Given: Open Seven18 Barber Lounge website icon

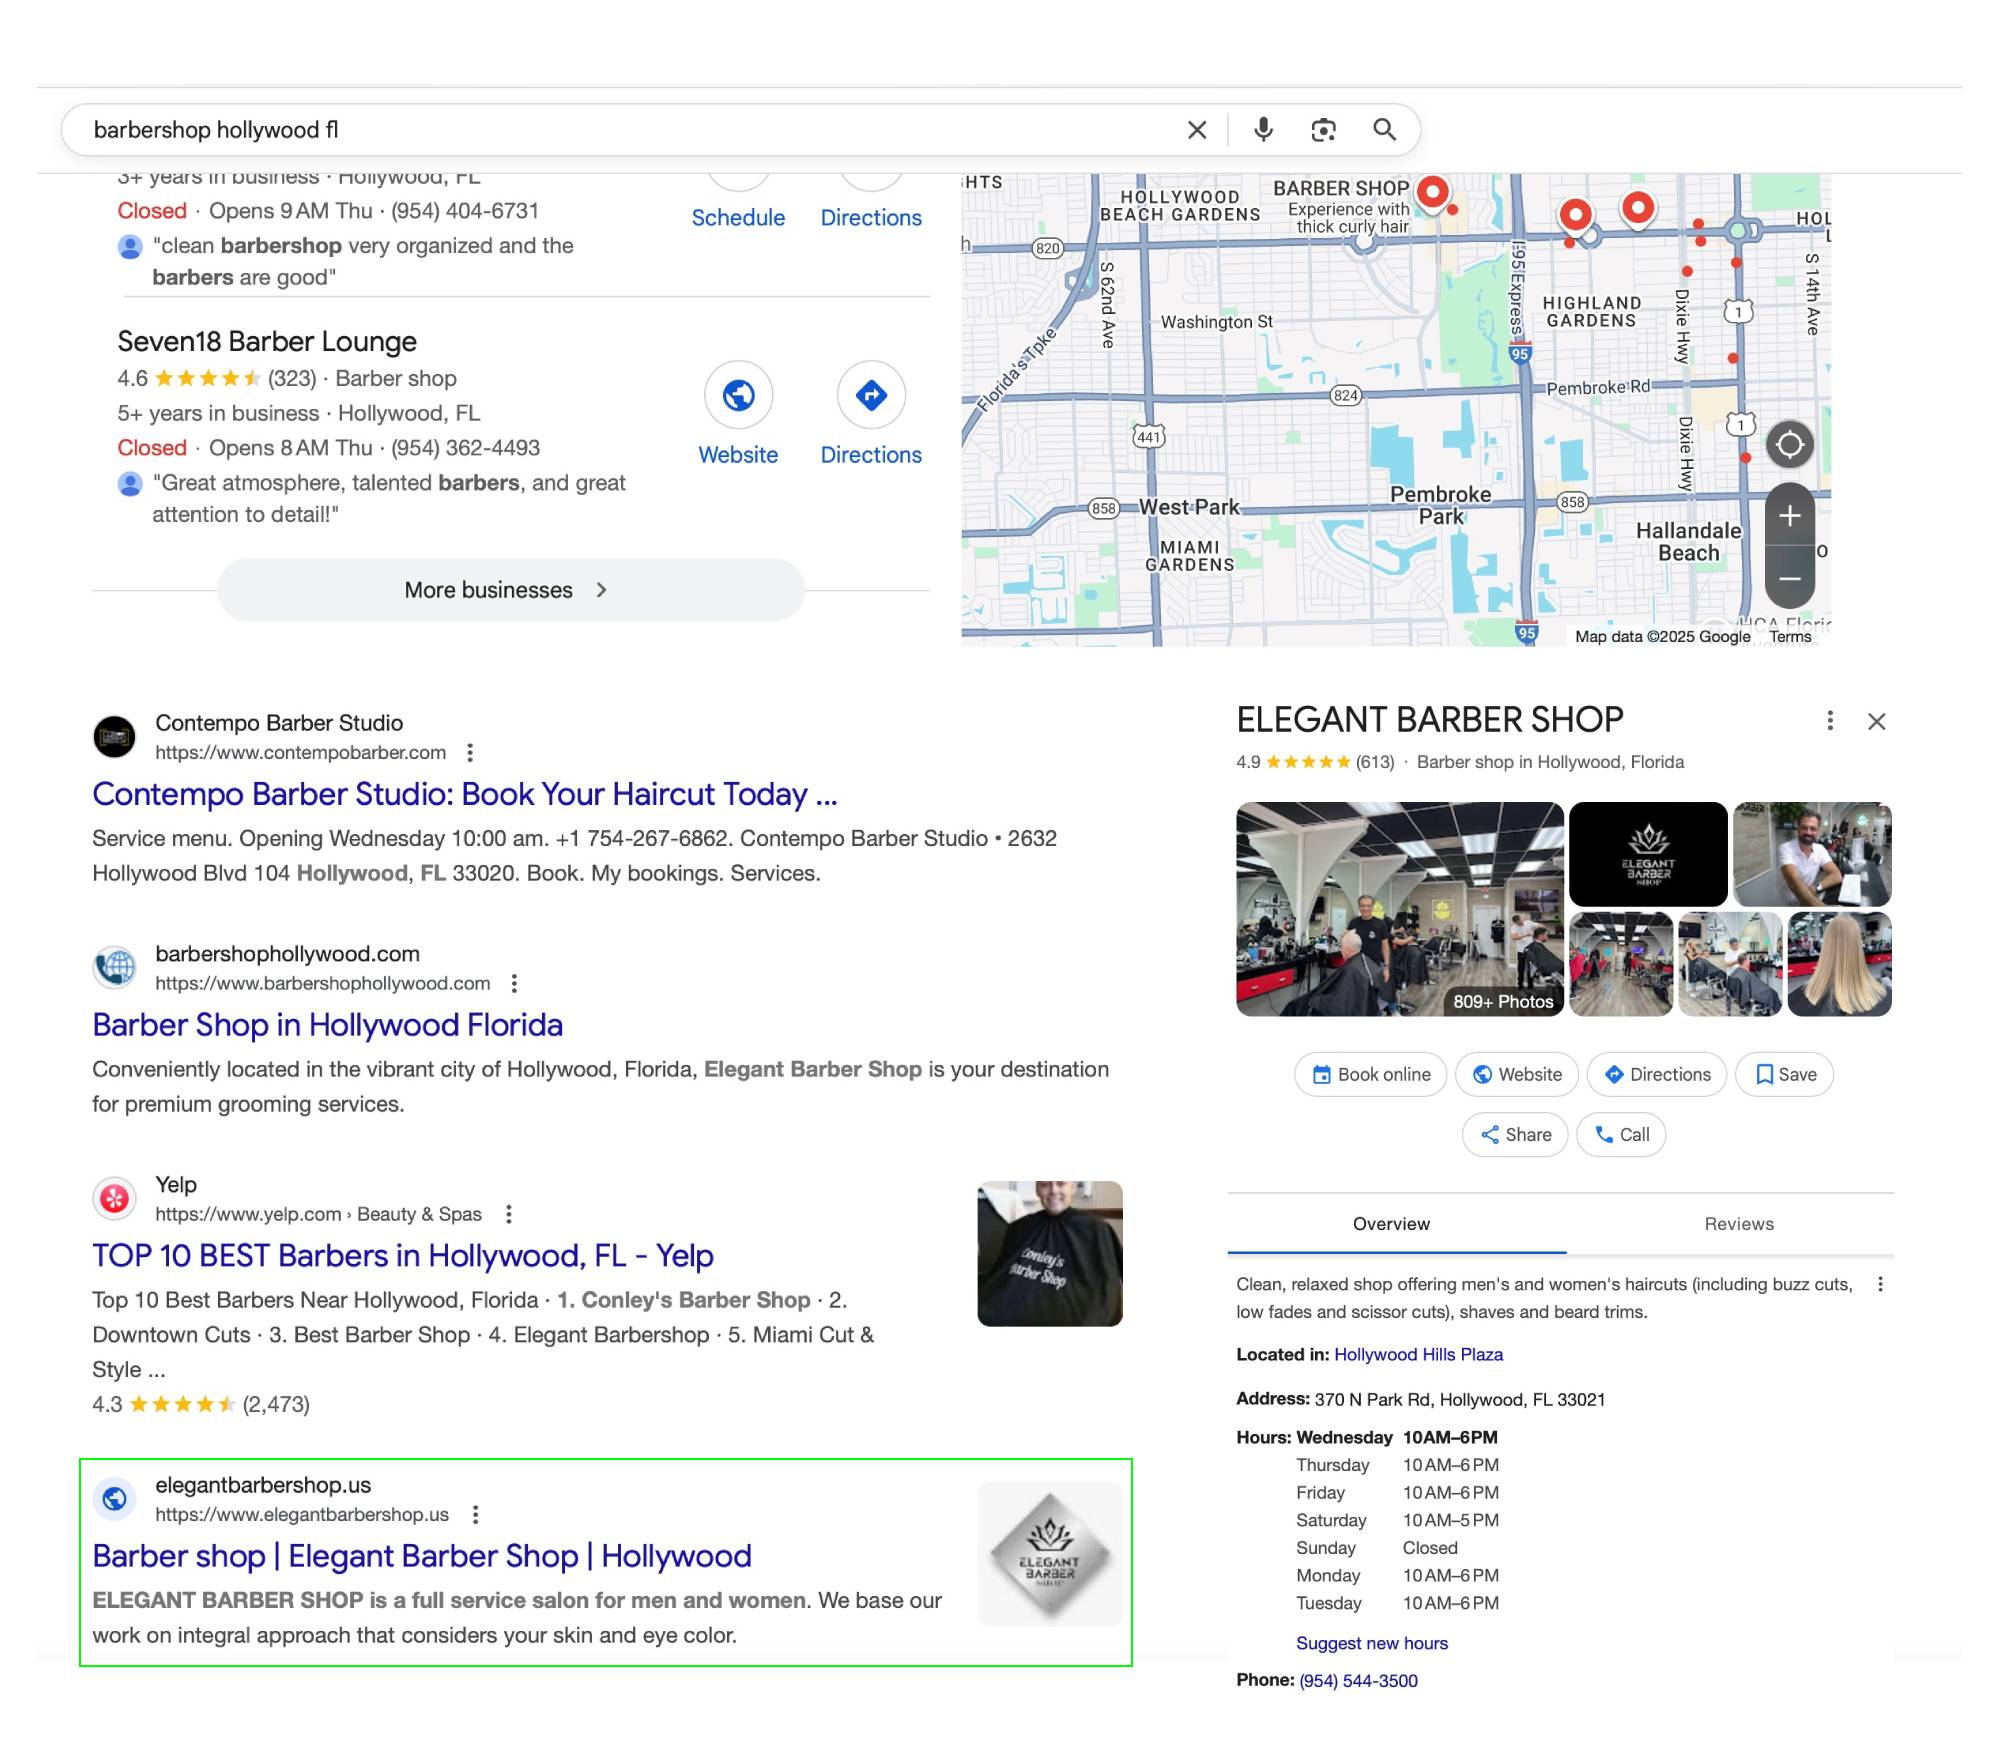Looking at the screenshot, I should pos(738,395).
